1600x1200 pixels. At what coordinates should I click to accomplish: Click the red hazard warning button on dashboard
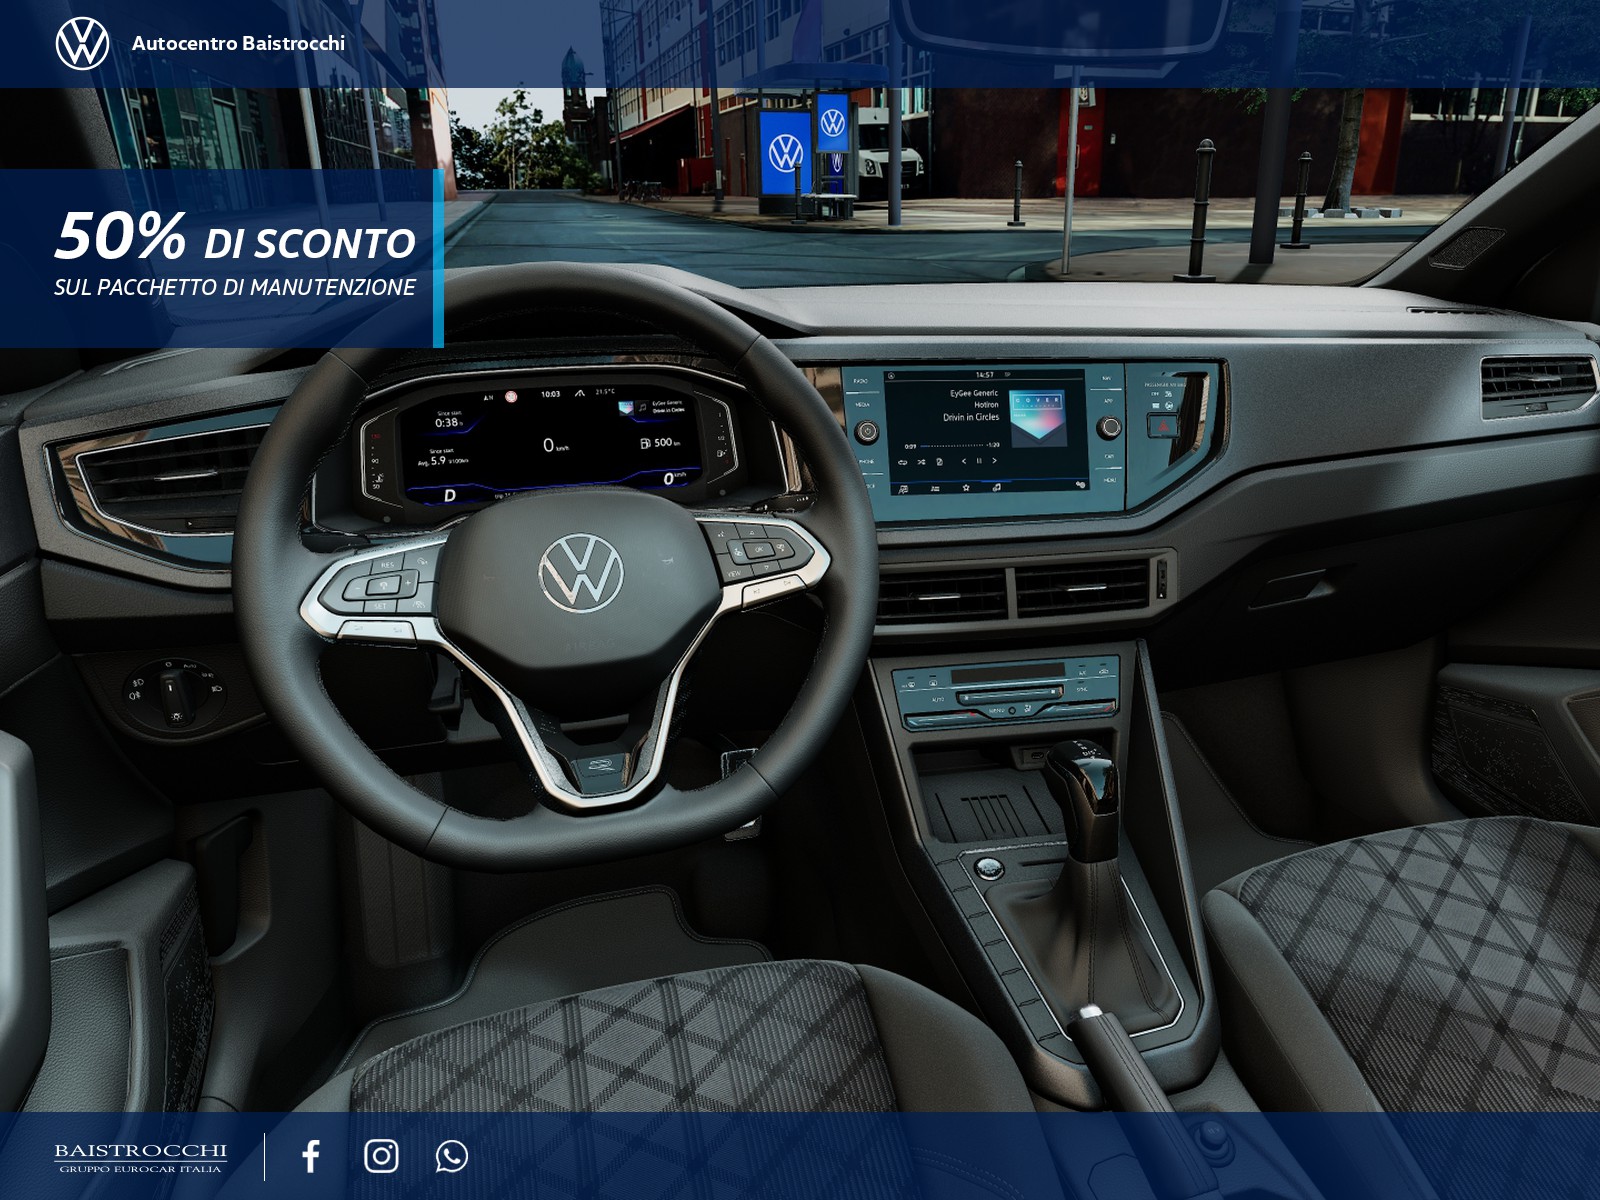pyautogui.click(x=1165, y=426)
